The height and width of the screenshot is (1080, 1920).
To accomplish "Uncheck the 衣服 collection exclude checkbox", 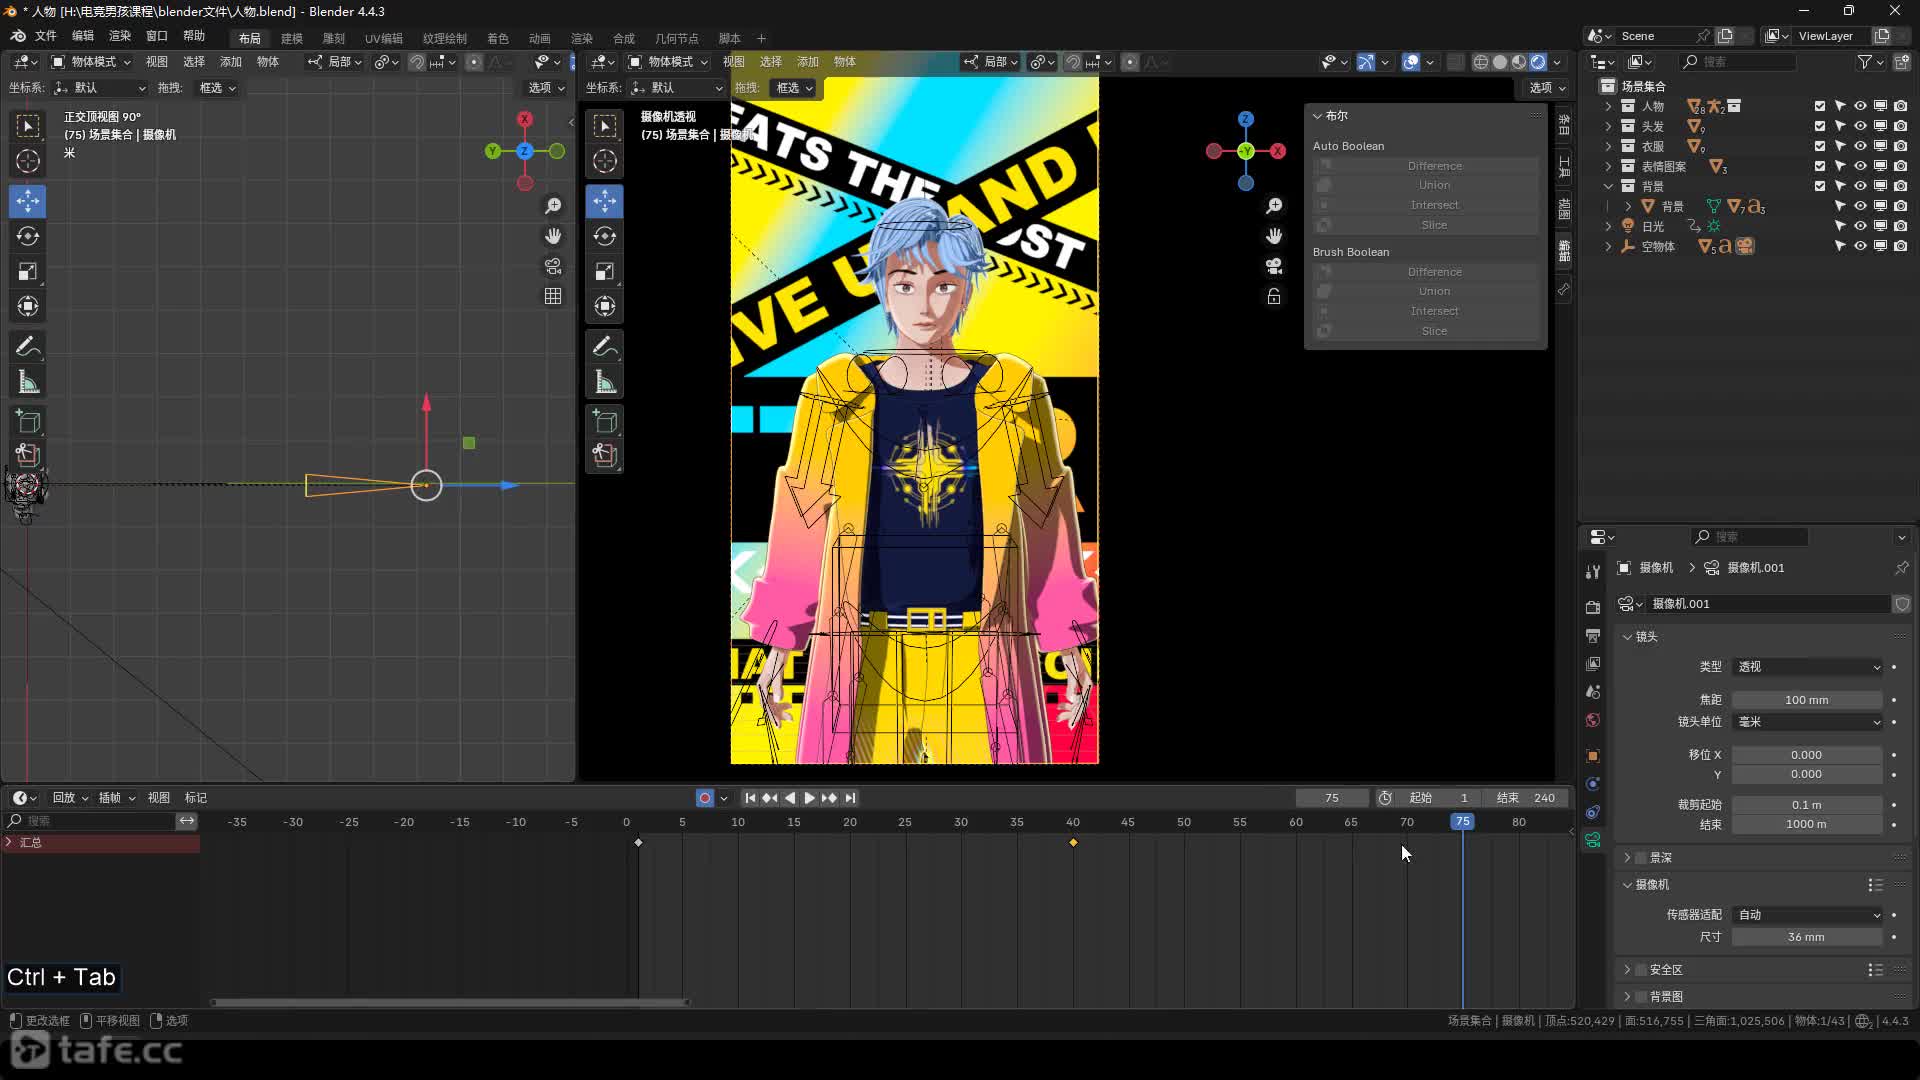I will tap(1820, 146).
